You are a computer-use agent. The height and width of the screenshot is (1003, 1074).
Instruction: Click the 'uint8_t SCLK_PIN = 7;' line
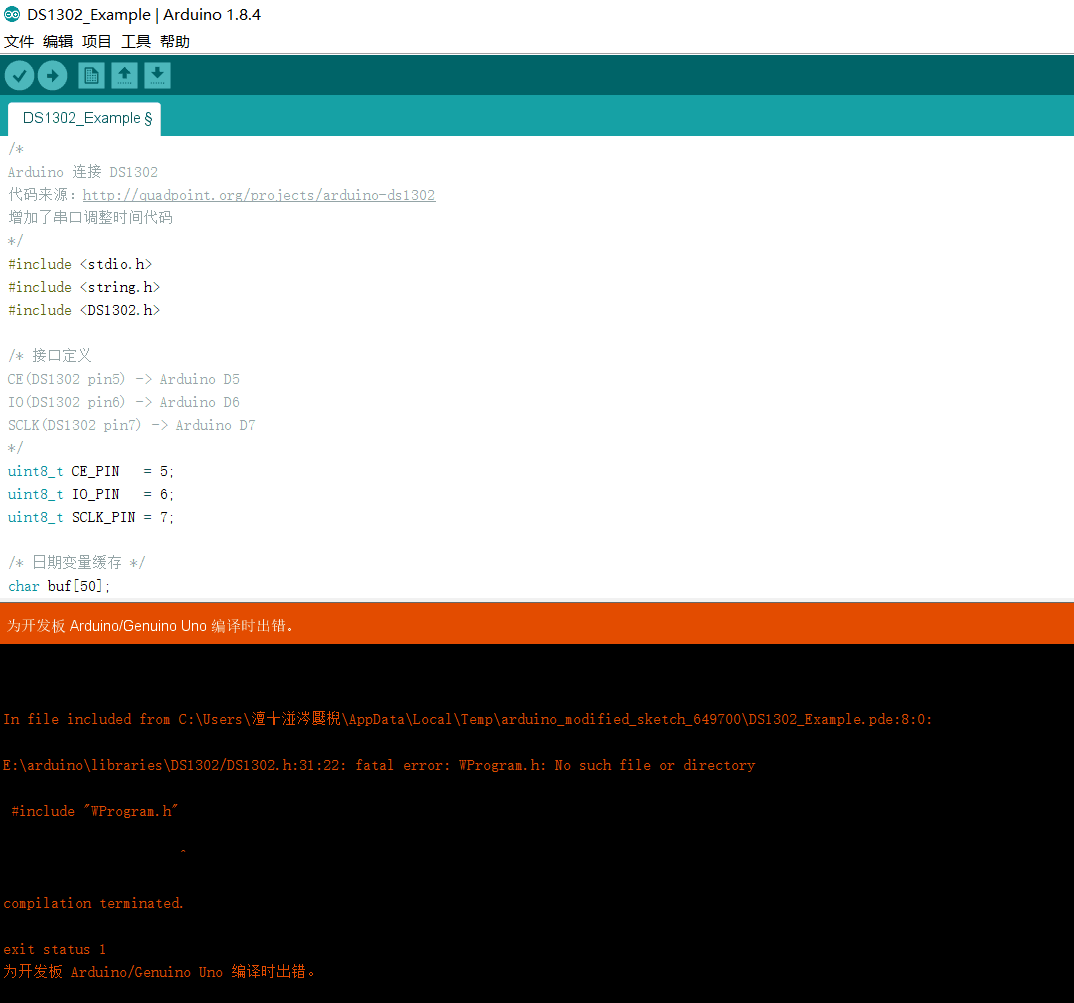tap(91, 517)
